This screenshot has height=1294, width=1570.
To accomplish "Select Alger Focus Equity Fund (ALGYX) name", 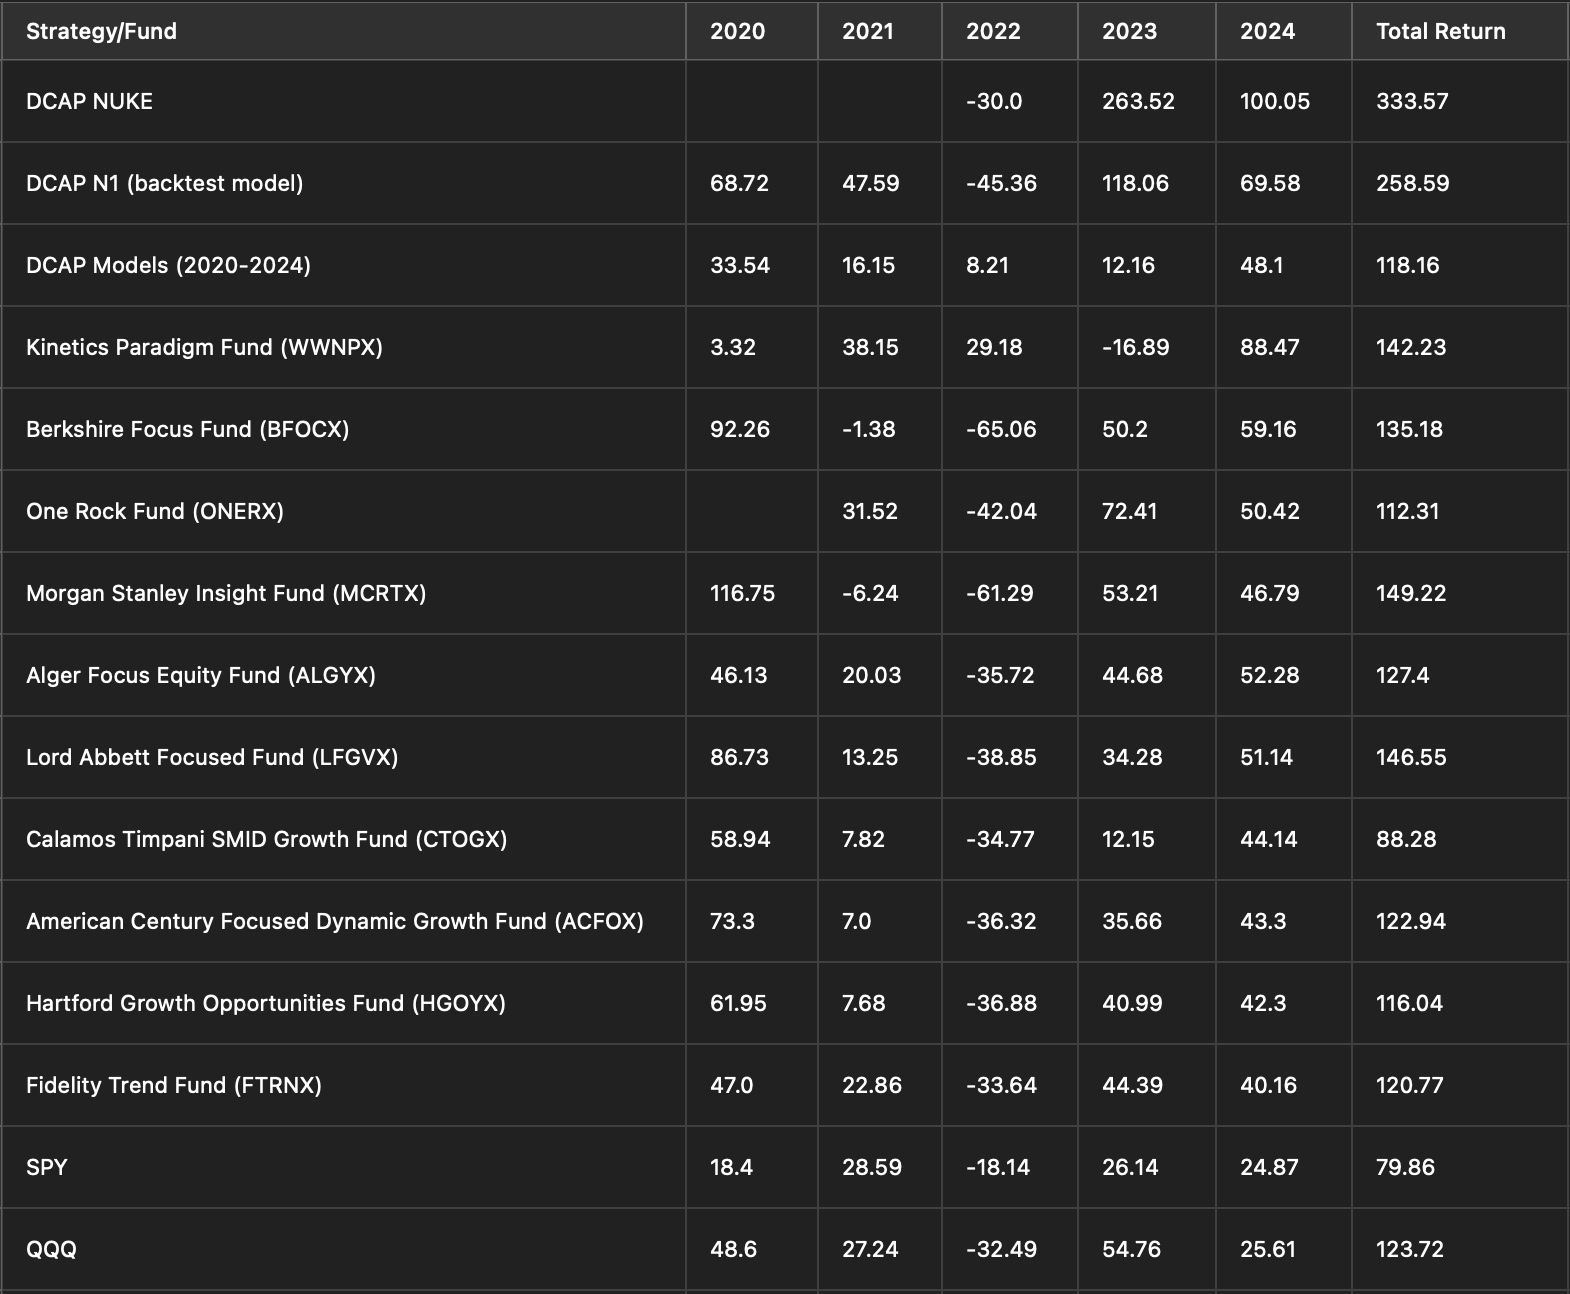I will (x=201, y=675).
